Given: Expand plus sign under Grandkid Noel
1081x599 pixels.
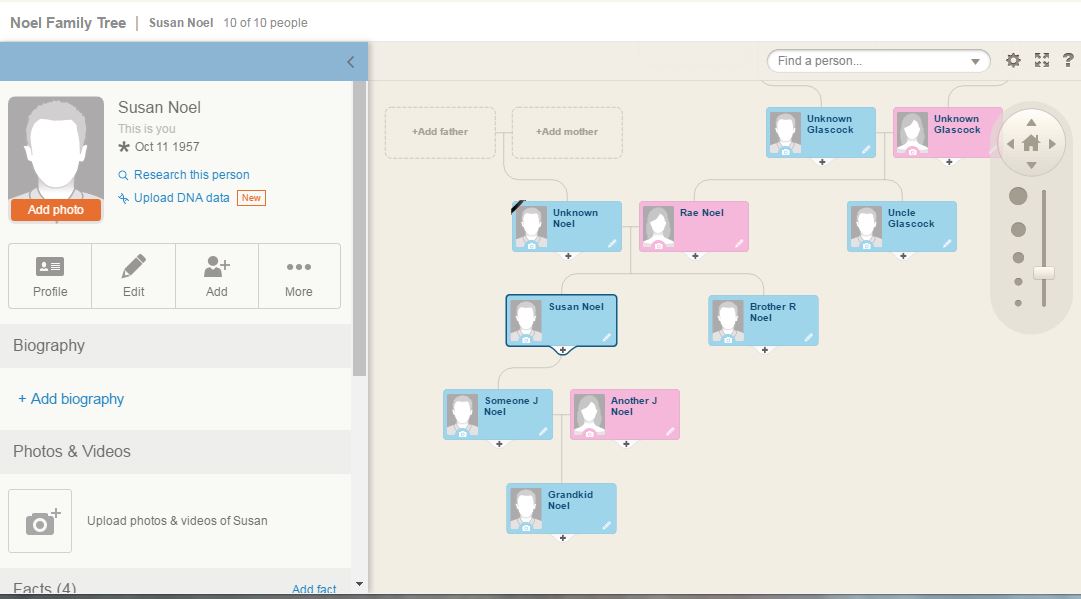Looking at the screenshot, I should pos(563,538).
